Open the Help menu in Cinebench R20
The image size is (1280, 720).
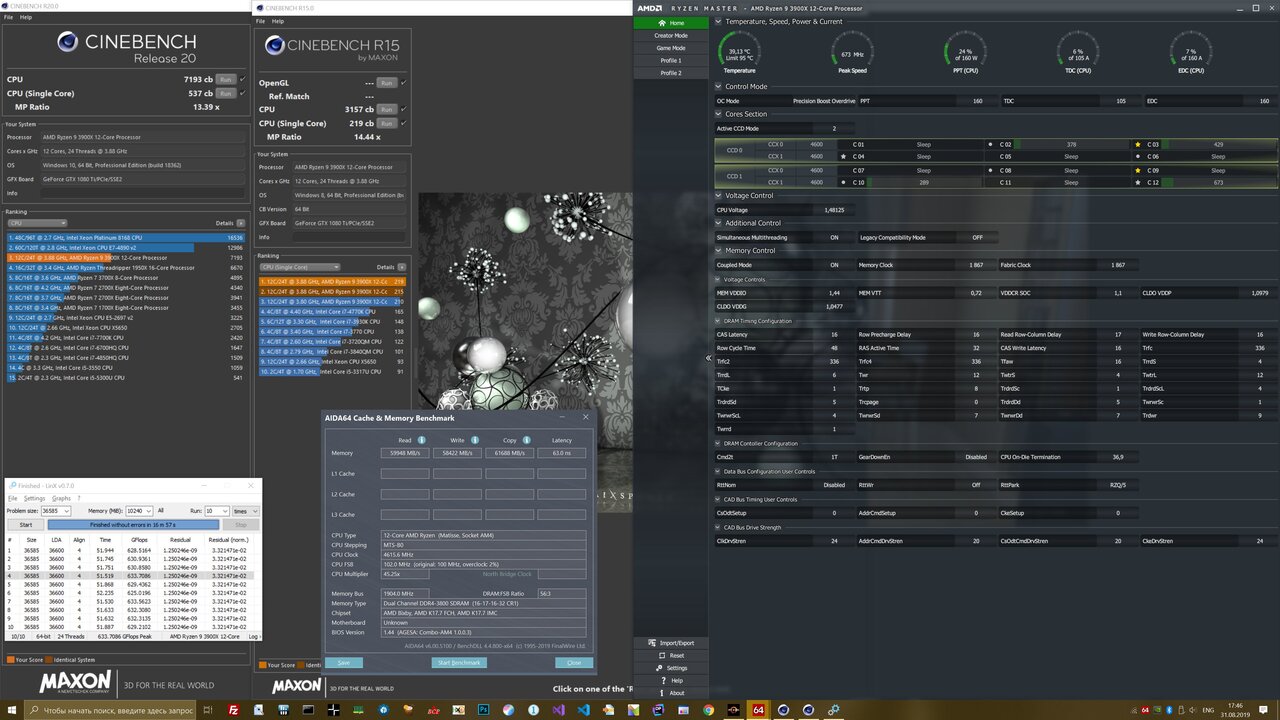(25, 17)
